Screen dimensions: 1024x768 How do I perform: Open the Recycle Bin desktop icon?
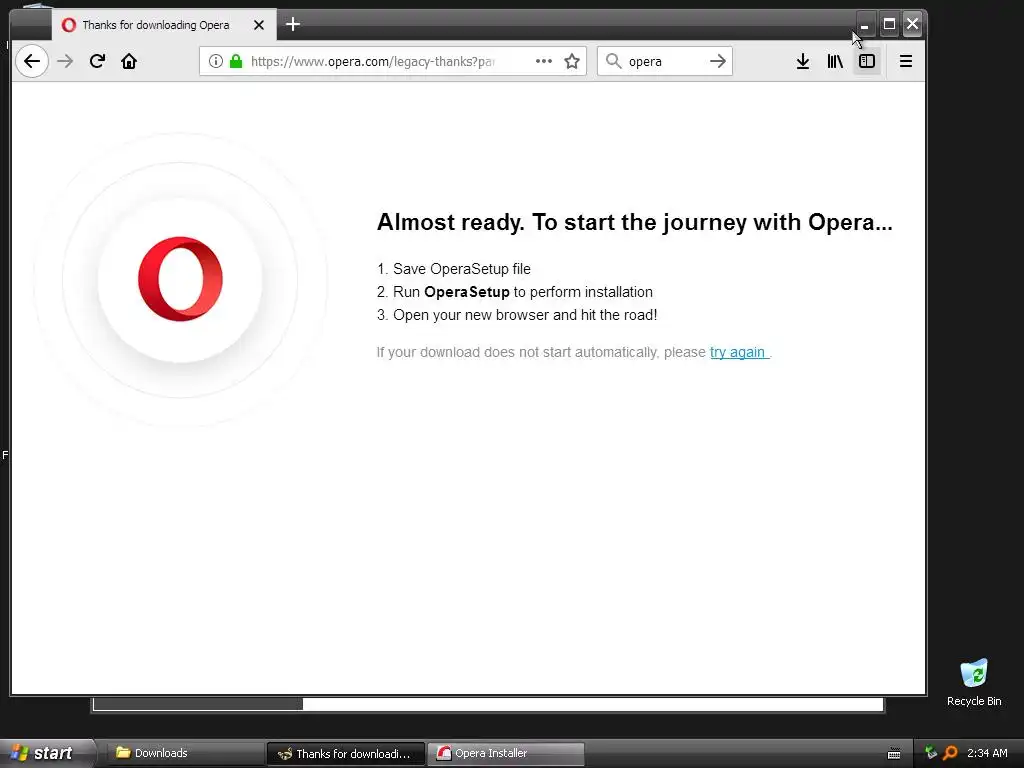(x=974, y=682)
